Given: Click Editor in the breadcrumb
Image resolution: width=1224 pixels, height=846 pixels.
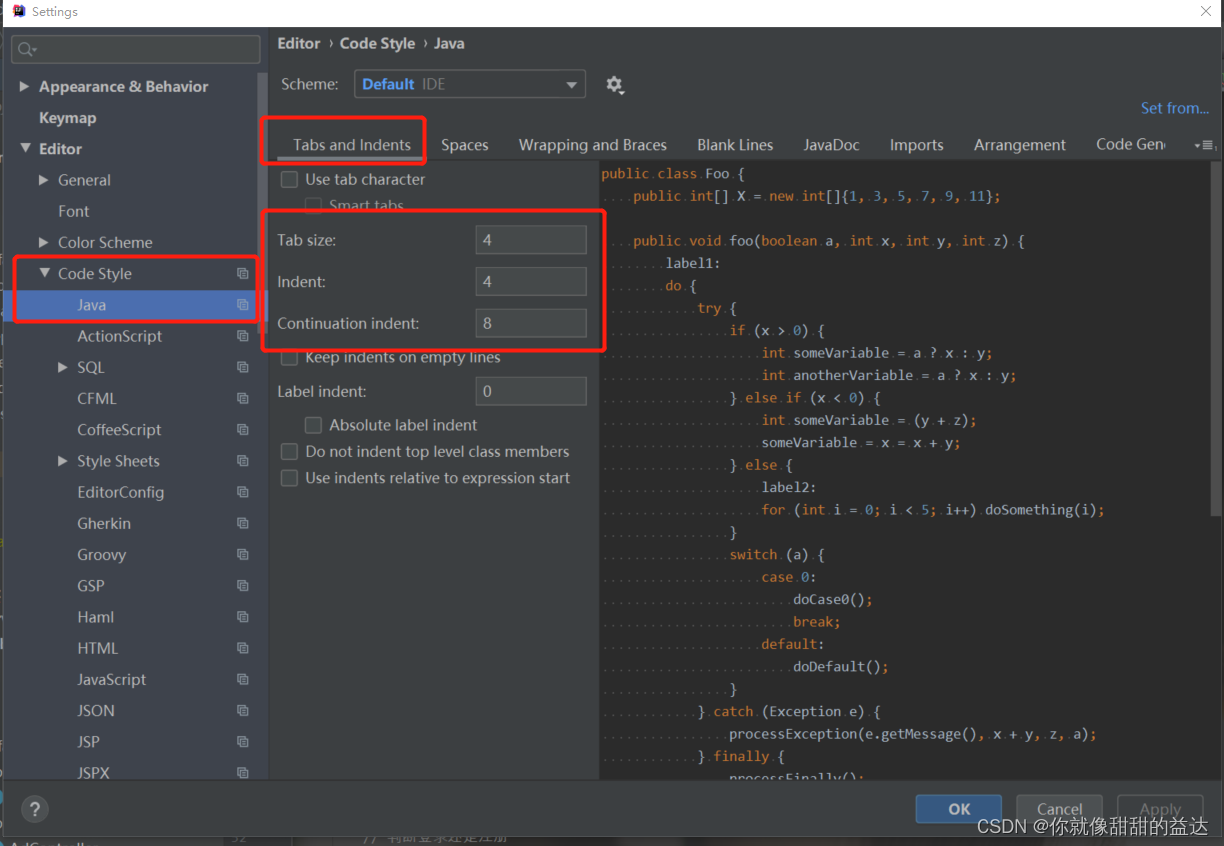Looking at the screenshot, I should (x=299, y=43).
